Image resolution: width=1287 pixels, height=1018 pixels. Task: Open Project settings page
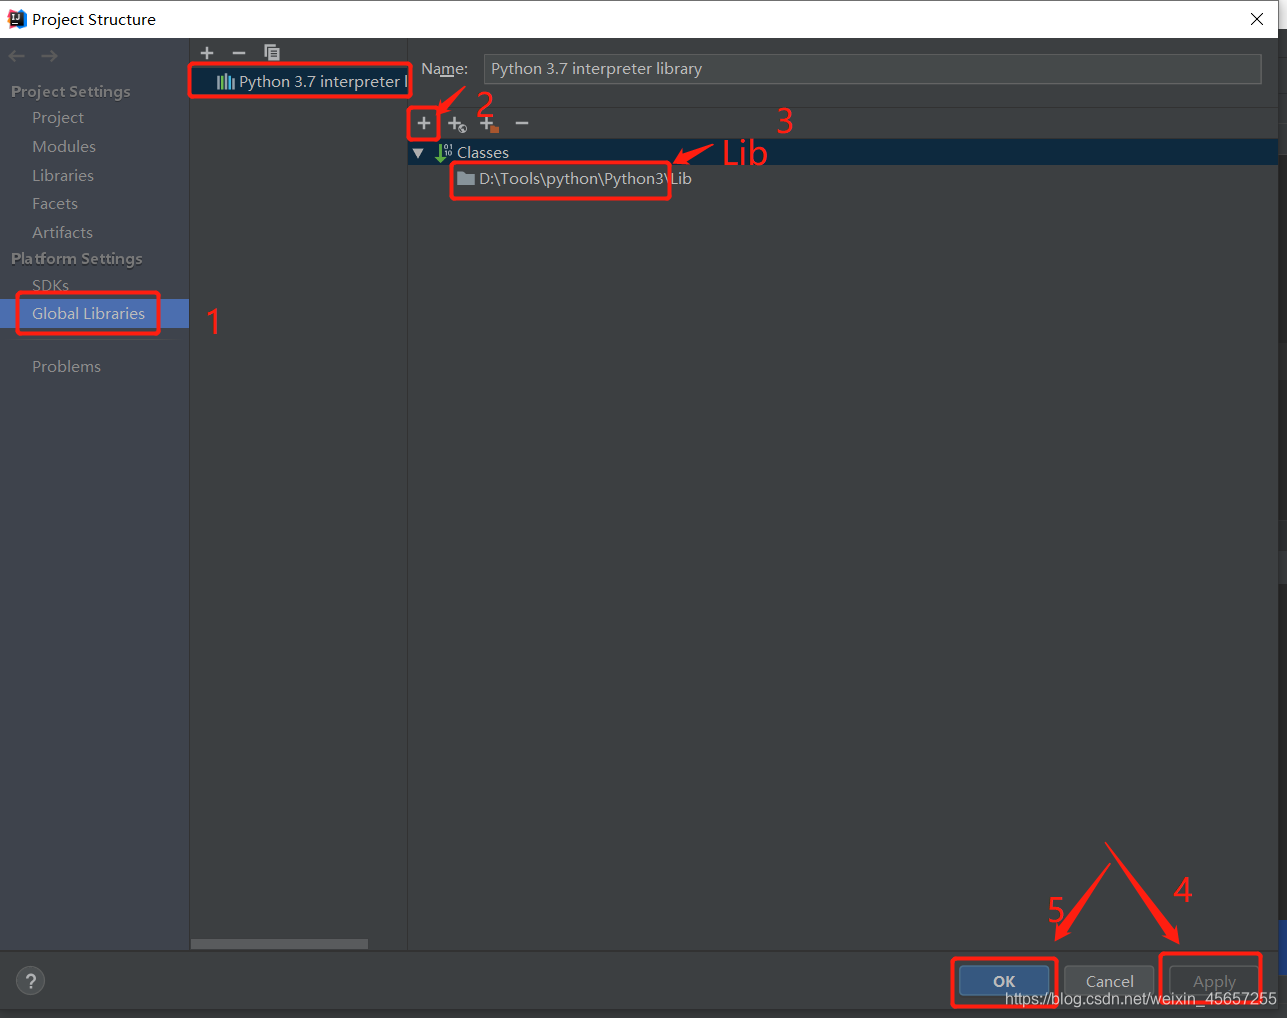(58, 118)
